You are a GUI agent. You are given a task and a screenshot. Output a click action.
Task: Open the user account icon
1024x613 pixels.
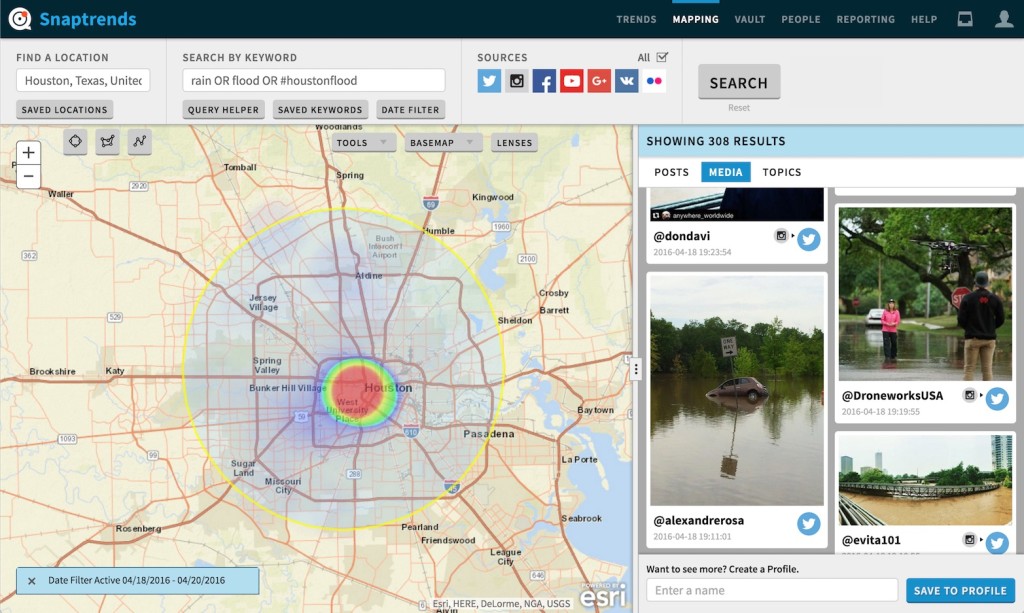(x=1004, y=19)
